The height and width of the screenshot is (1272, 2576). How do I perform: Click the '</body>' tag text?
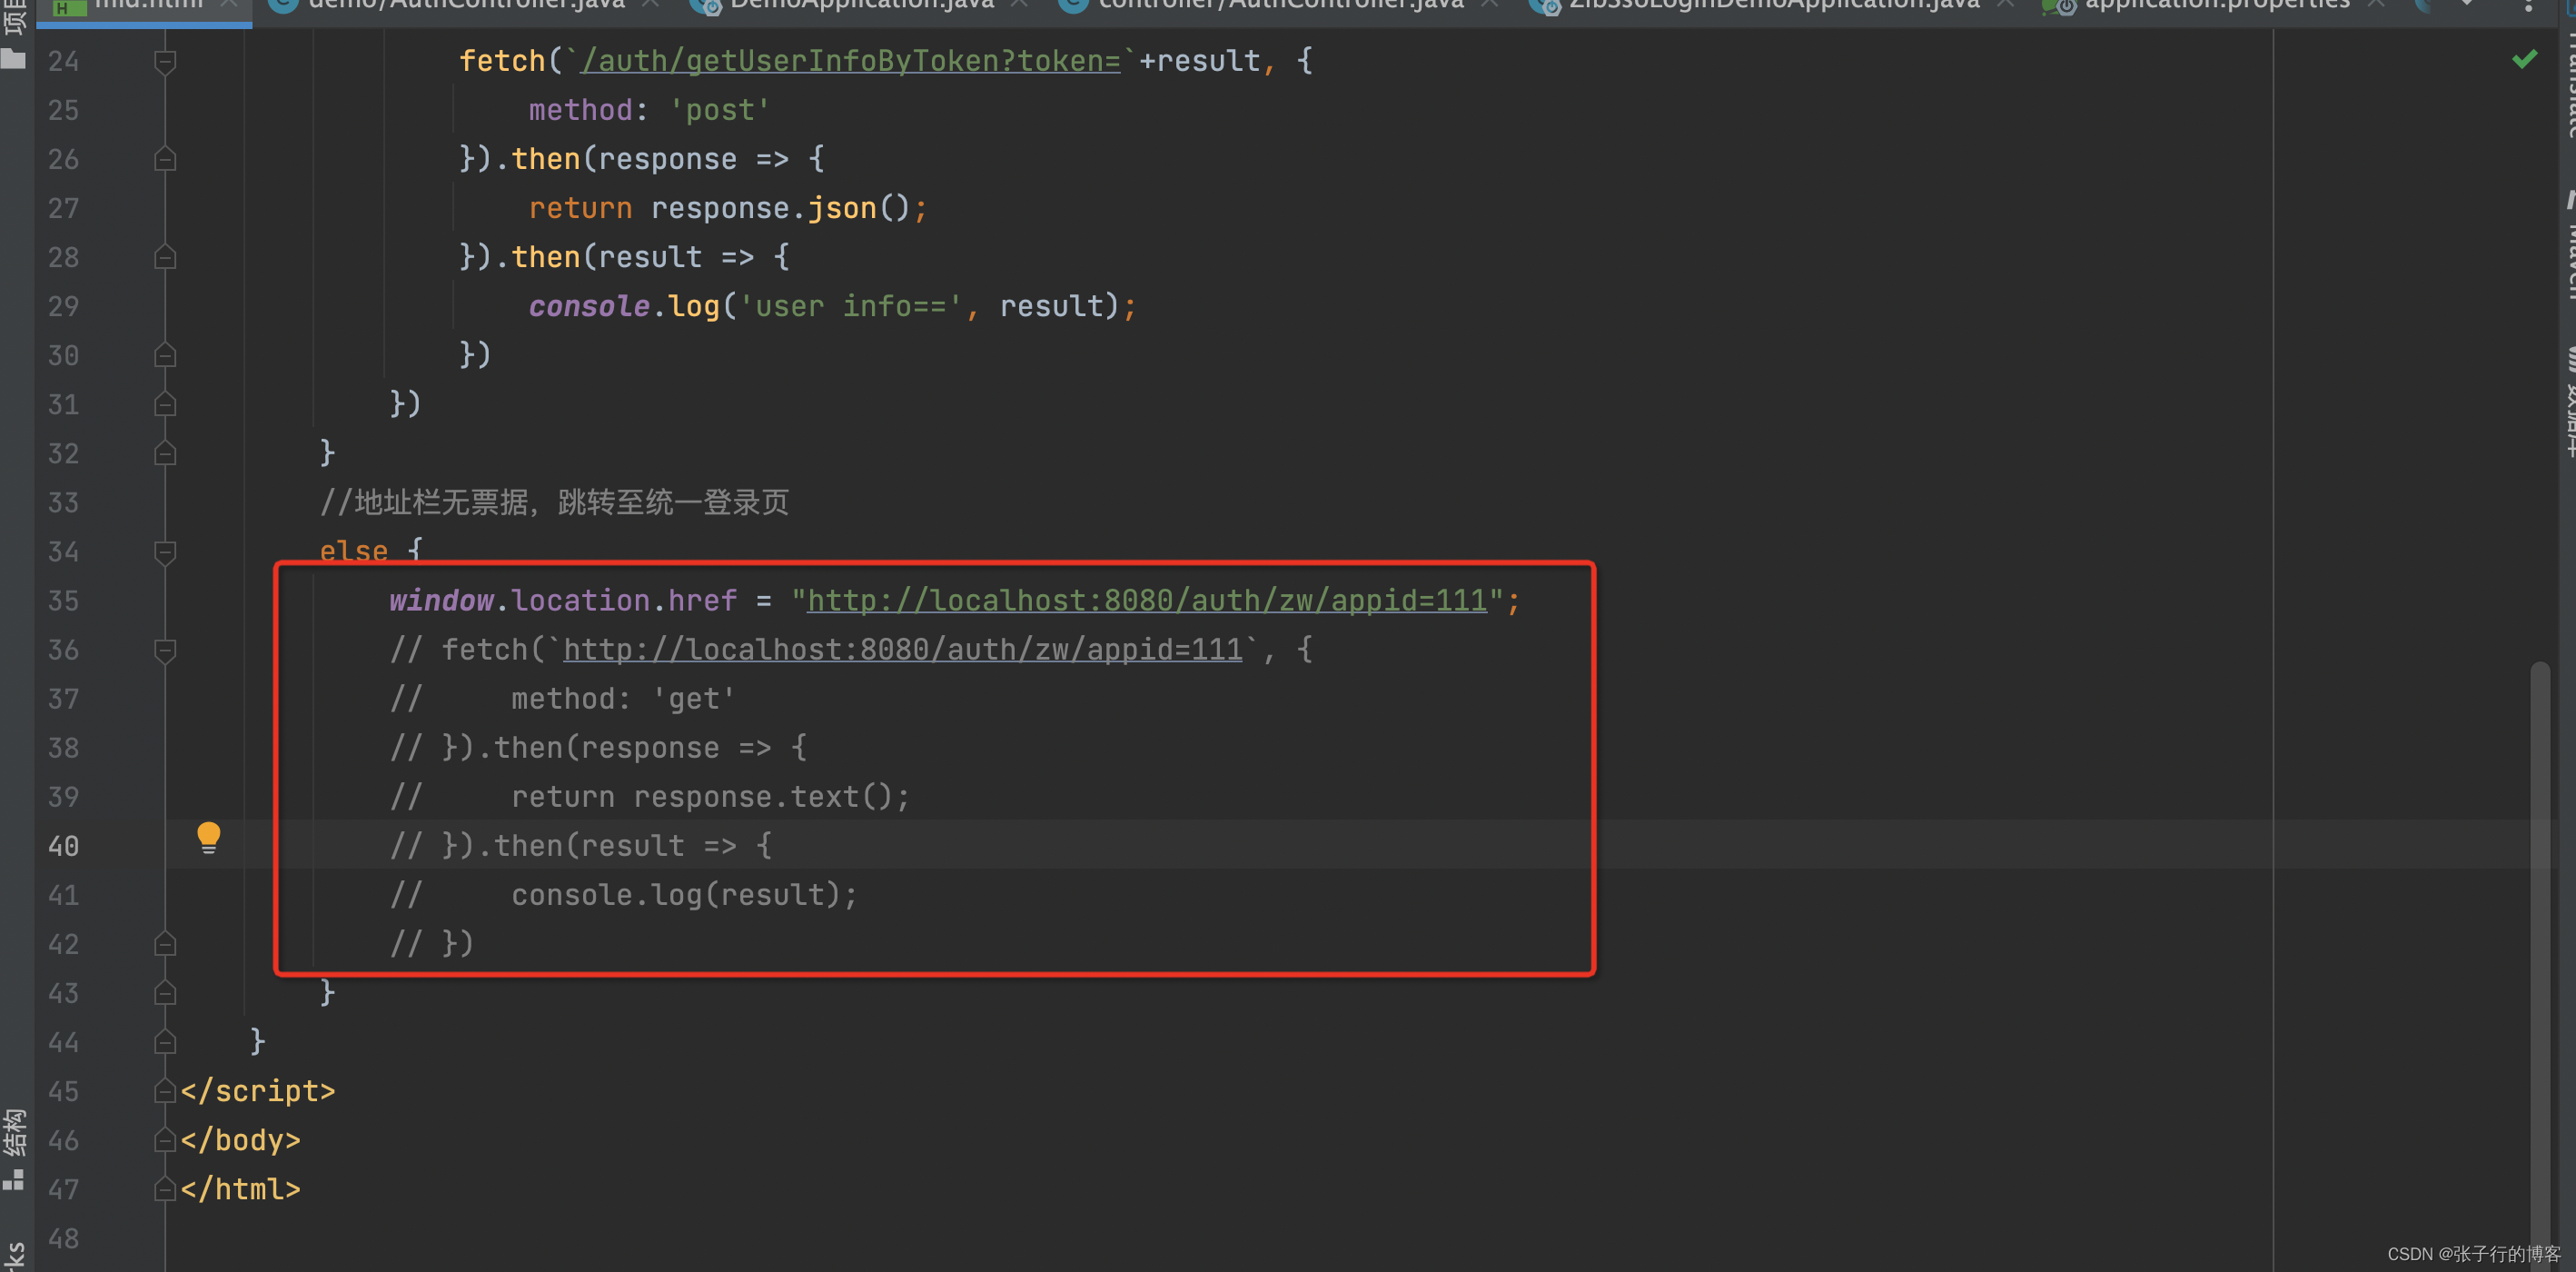[241, 1141]
